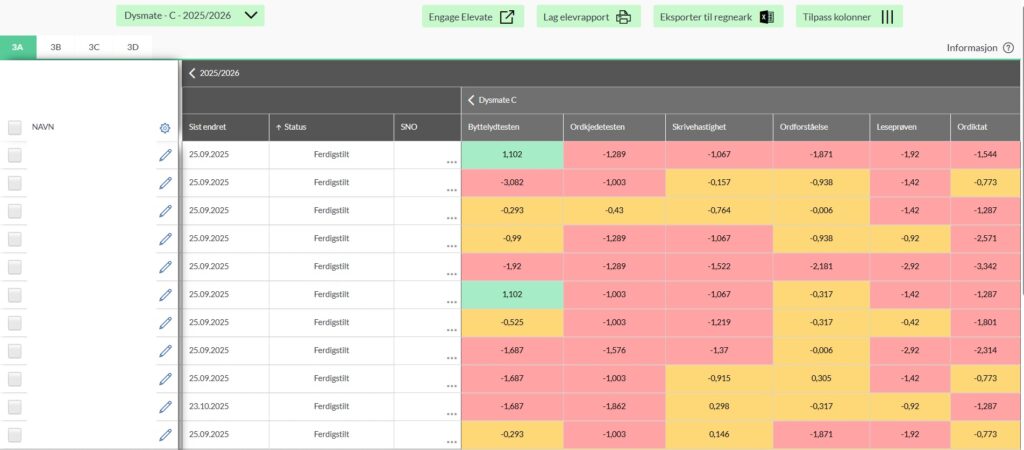
Task: Click the Leseprøven column header
Action: tap(910, 127)
